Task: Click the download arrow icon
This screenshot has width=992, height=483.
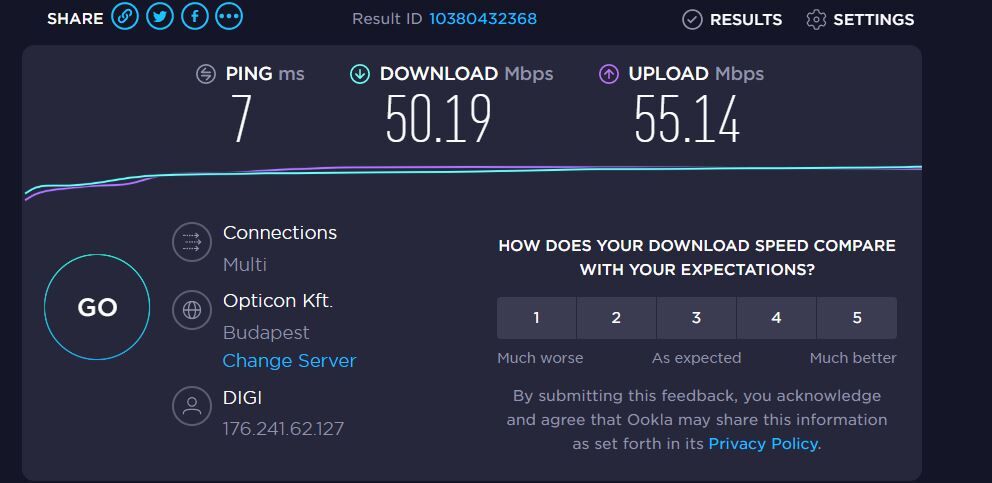Action: tap(359, 75)
